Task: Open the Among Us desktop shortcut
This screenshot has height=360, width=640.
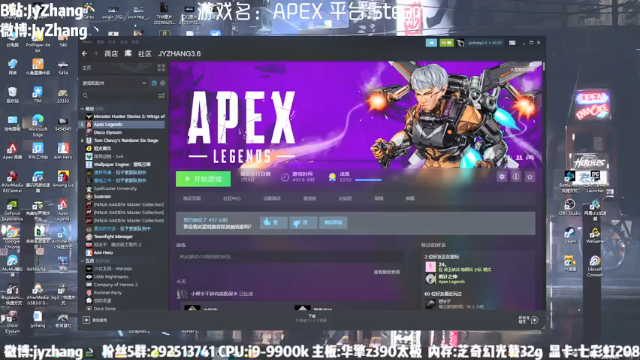Action: (63, 179)
